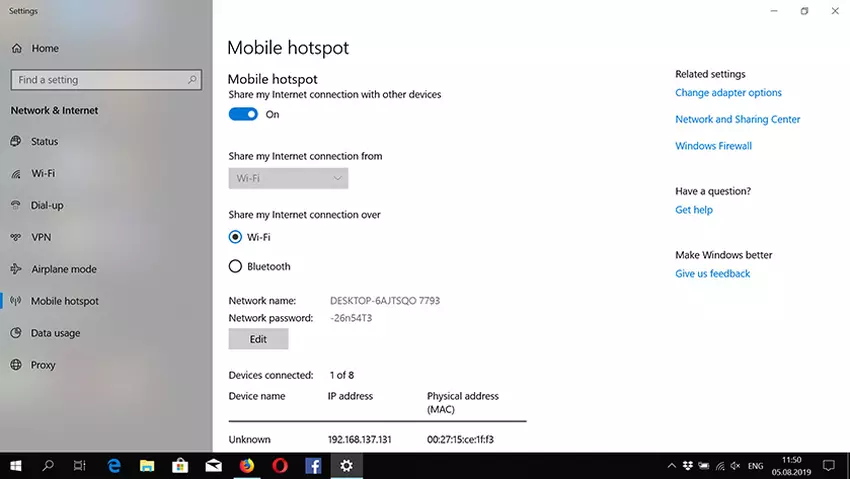The width and height of the screenshot is (850, 479).
Task: Open the Change adapter options link
Action: (728, 93)
